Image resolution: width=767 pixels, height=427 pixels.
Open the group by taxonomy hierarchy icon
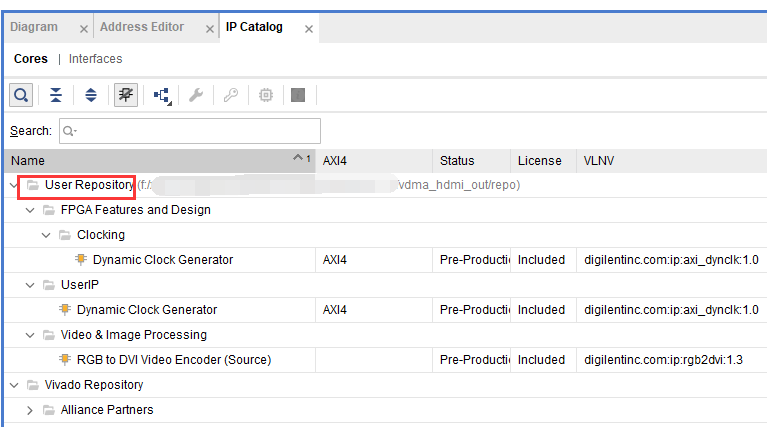(x=162, y=95)
